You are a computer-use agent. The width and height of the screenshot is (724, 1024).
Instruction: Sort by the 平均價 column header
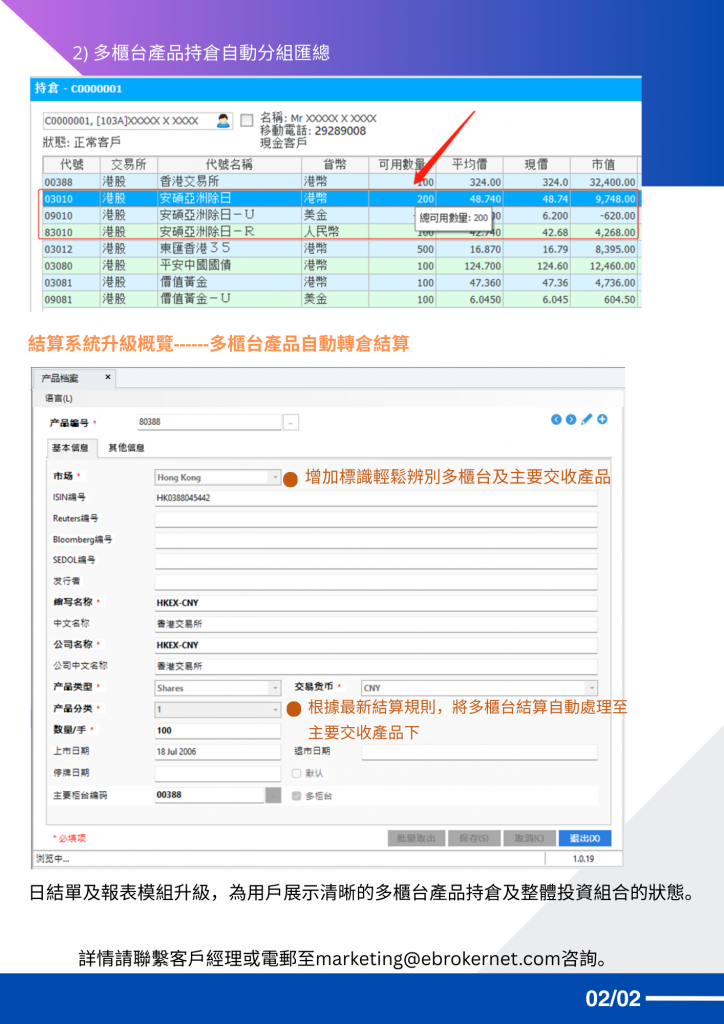(469, 165)
